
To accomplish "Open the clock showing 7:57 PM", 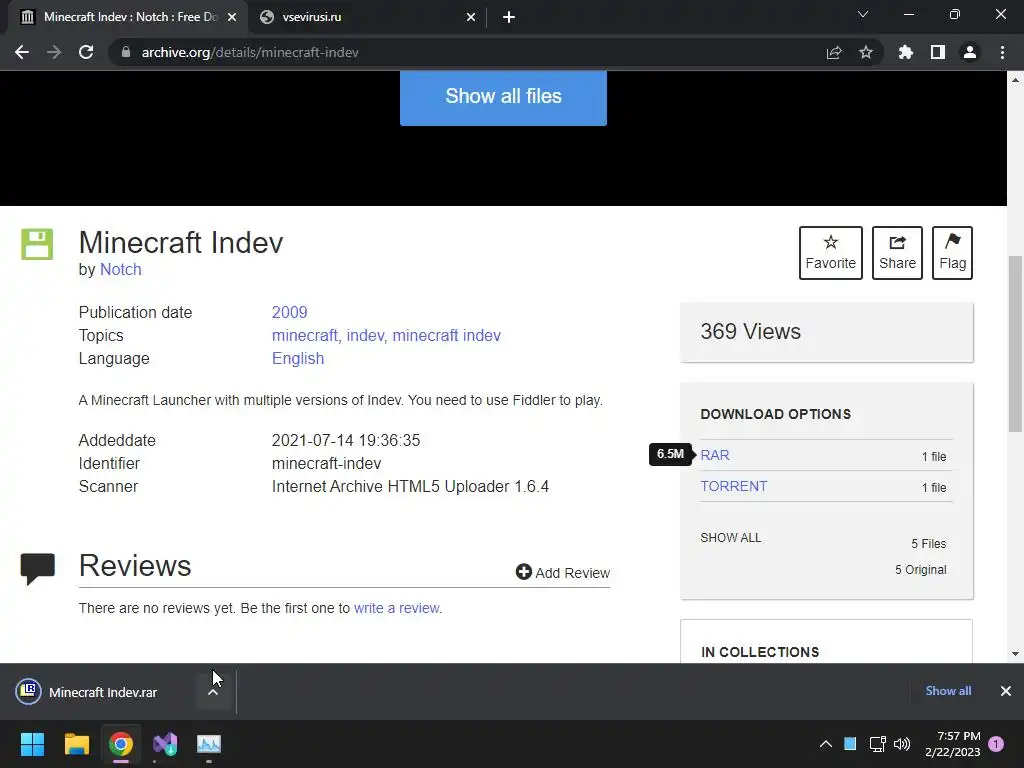I will (952, 744).
